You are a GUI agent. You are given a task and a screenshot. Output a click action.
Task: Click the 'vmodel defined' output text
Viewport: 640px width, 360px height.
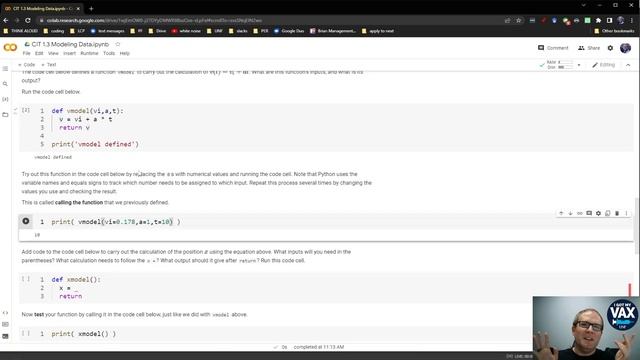[53, 157]
